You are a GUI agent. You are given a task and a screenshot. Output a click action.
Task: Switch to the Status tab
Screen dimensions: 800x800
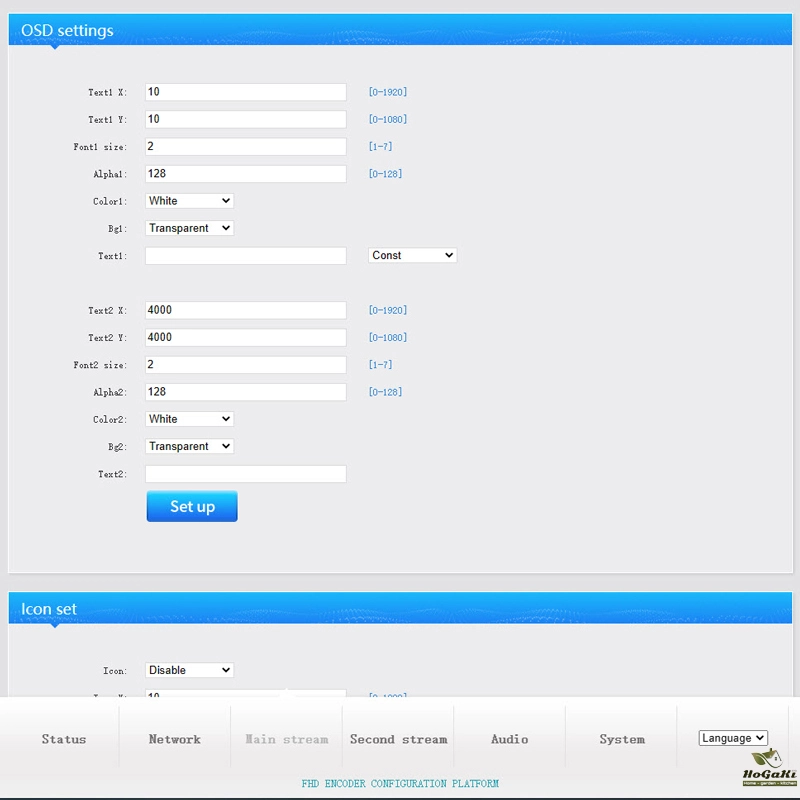pos(63,739)
